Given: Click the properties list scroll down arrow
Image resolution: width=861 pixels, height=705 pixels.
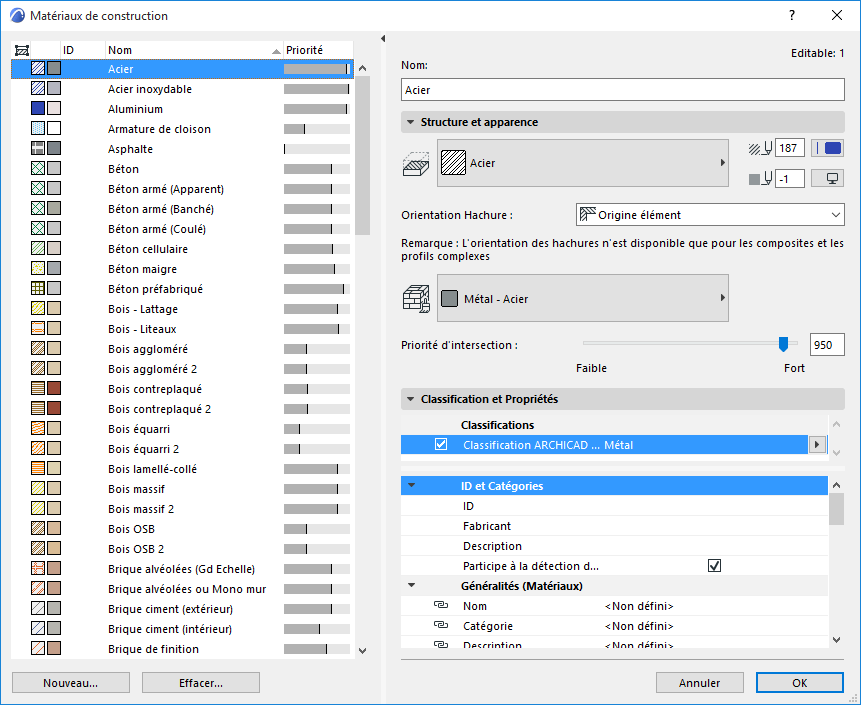Looking at the screenshot, I should pyautogui.click(x=836, y=640).
